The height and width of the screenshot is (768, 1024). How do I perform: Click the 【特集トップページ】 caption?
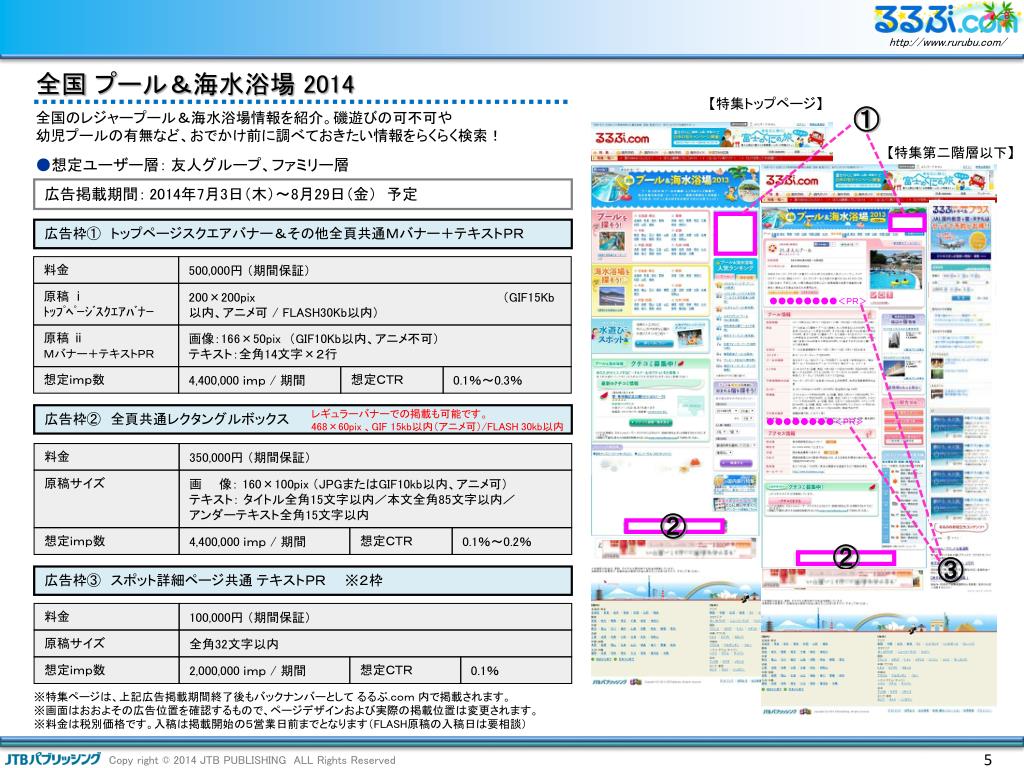[x=765, y=104]
